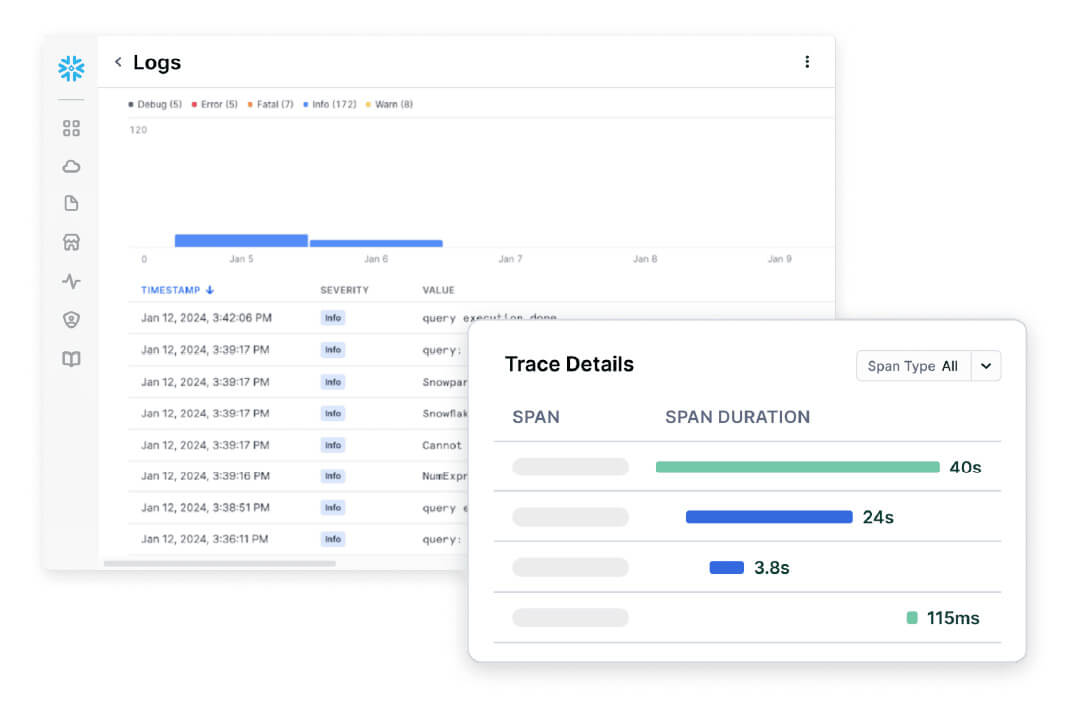
Task: Open the activity pulse monitoring icon
Action: point(71,281)
